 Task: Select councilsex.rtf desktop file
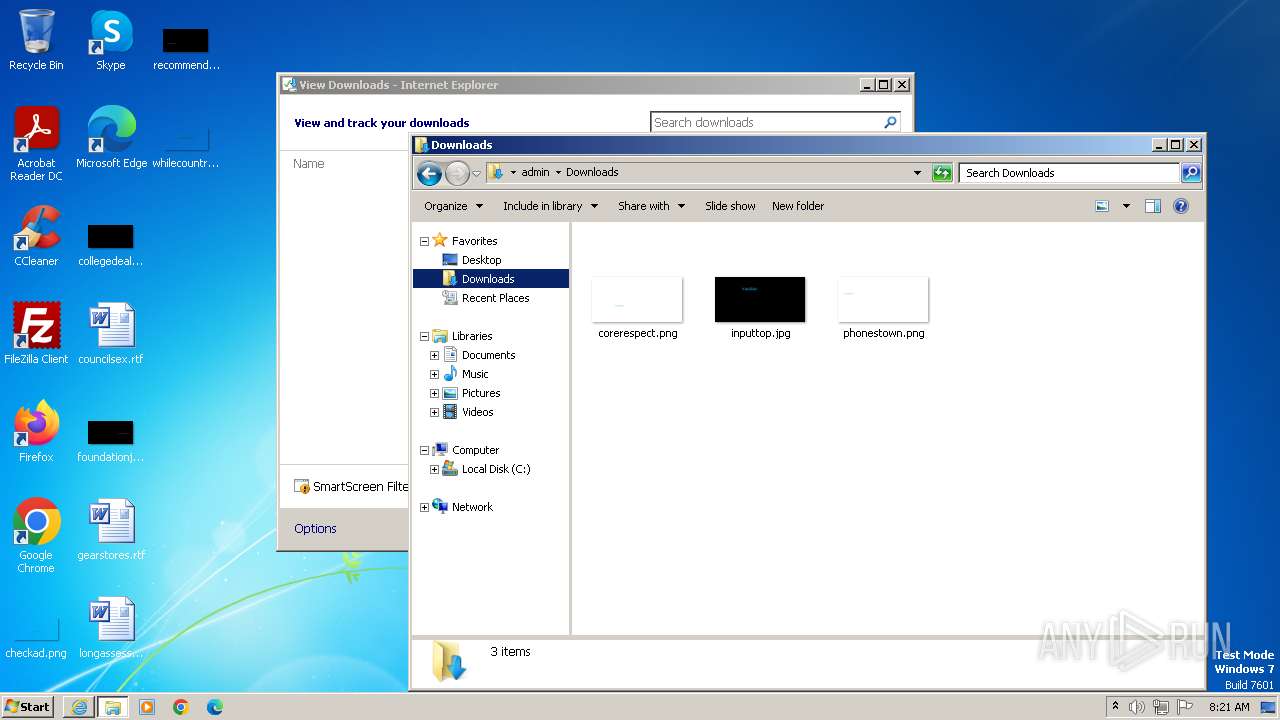111,334
